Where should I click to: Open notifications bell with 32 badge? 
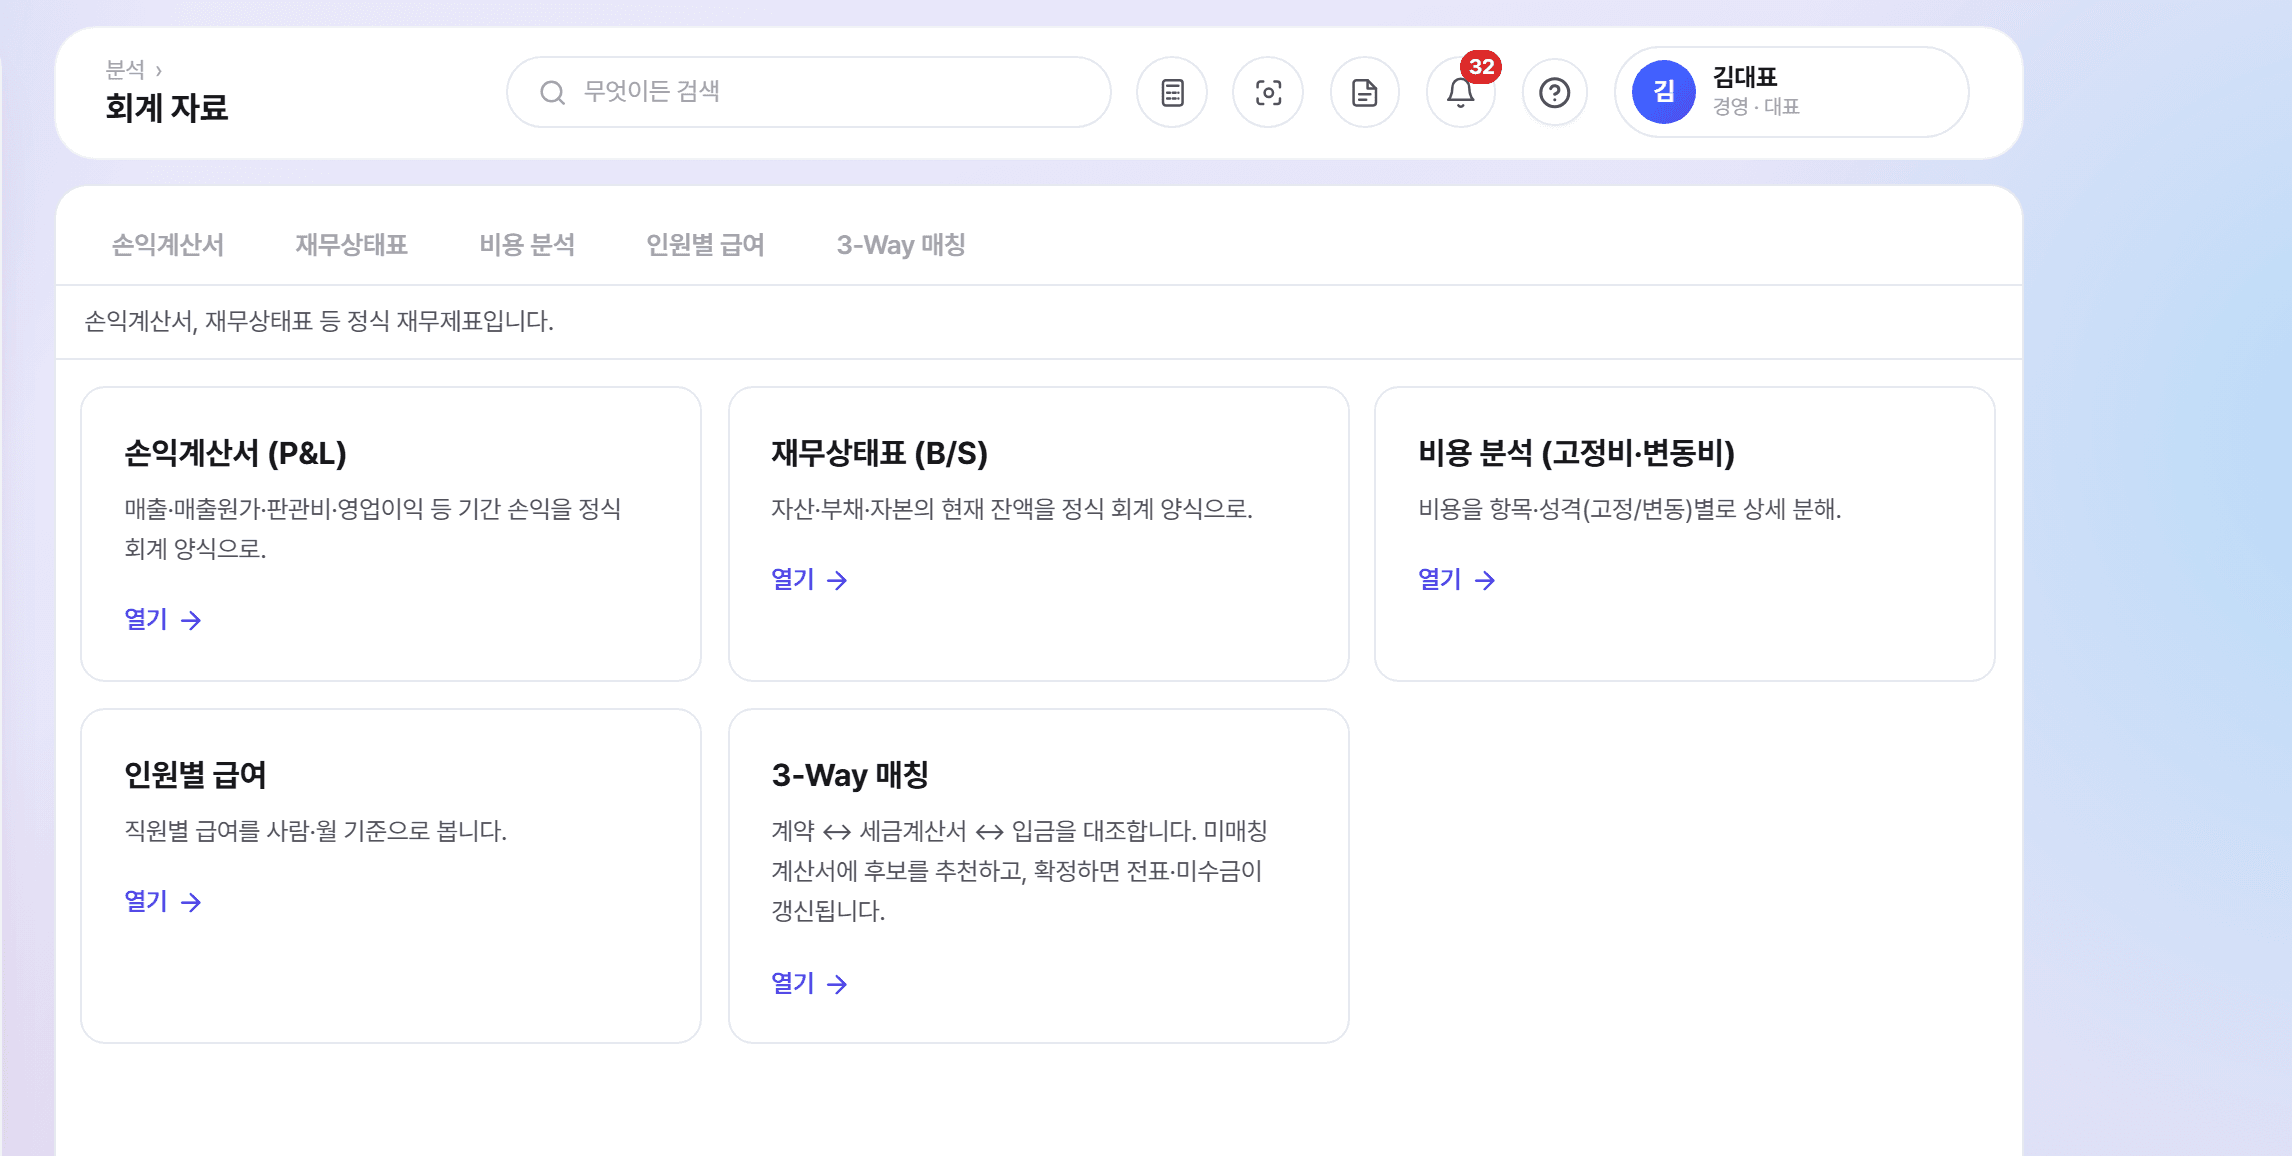coord(1461,93)
